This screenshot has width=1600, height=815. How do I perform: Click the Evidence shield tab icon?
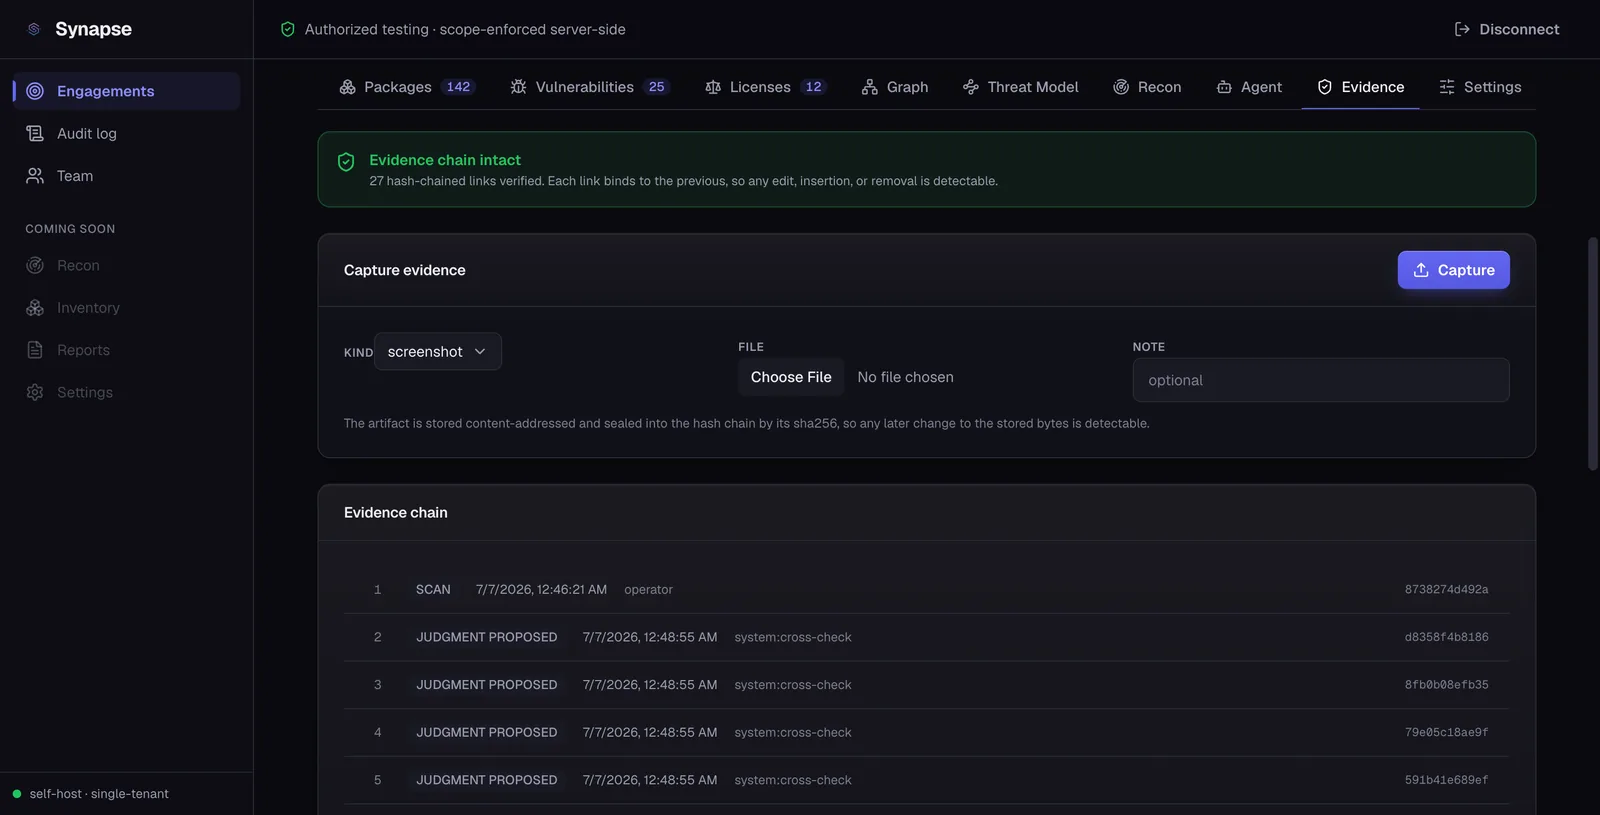pos(1325,87)
